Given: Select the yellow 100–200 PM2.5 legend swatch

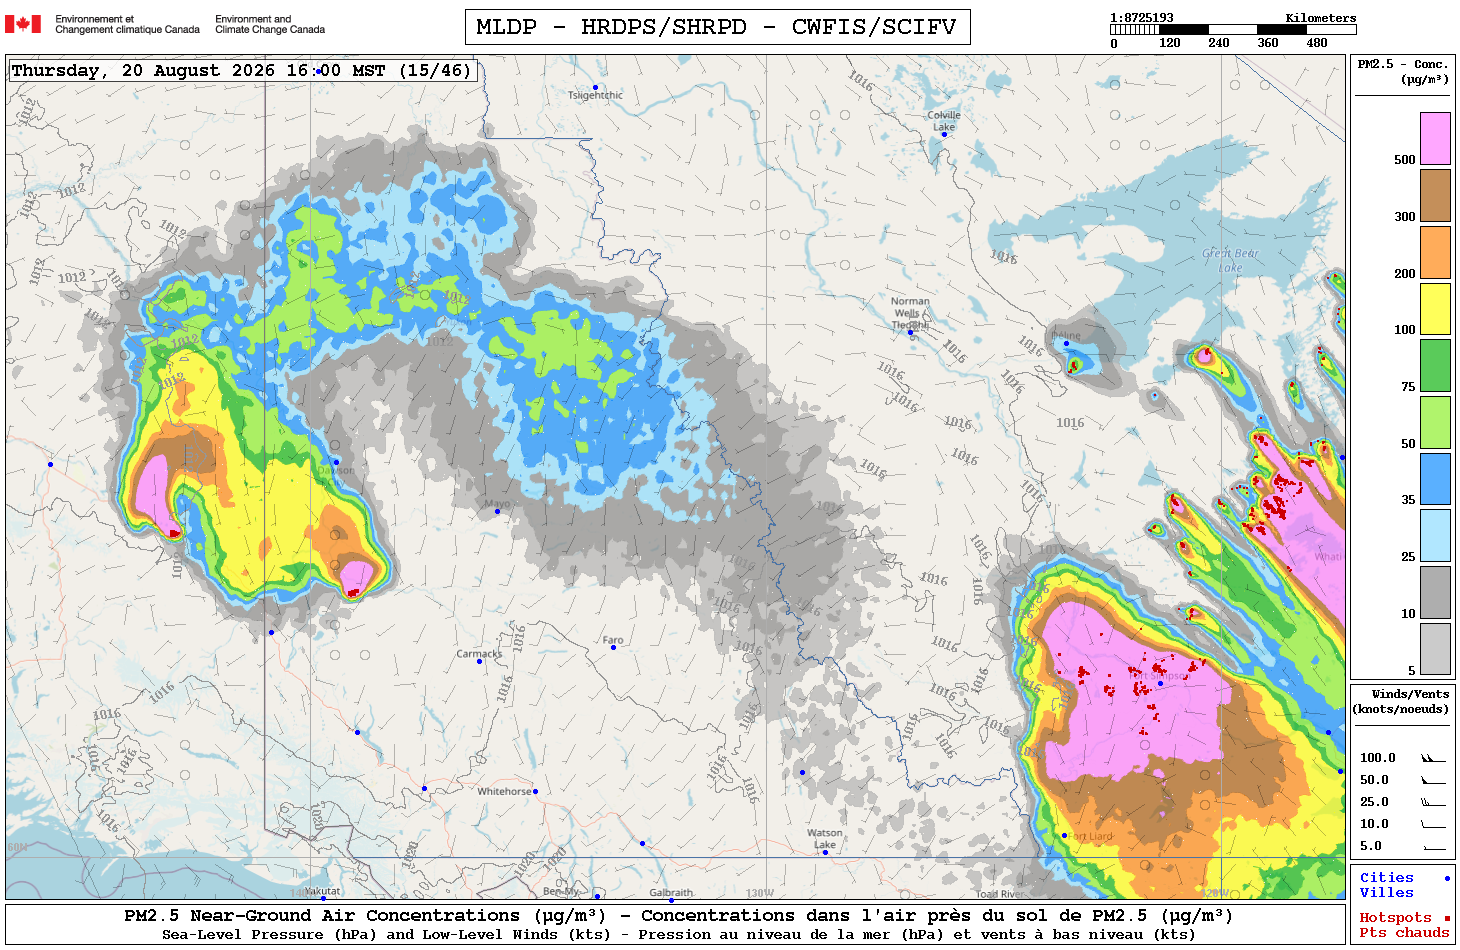Looking at the screenshot, I should (1435, 309).
